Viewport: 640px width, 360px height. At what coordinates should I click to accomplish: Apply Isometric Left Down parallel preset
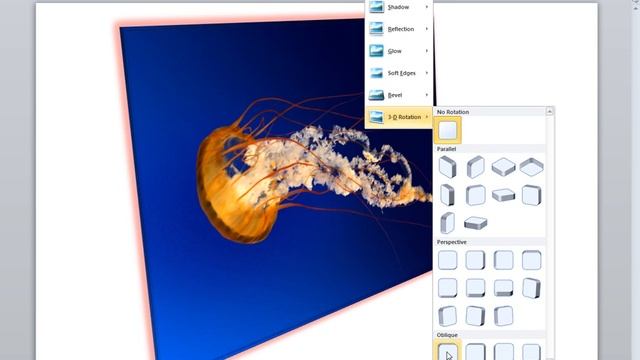pos(448,167)
